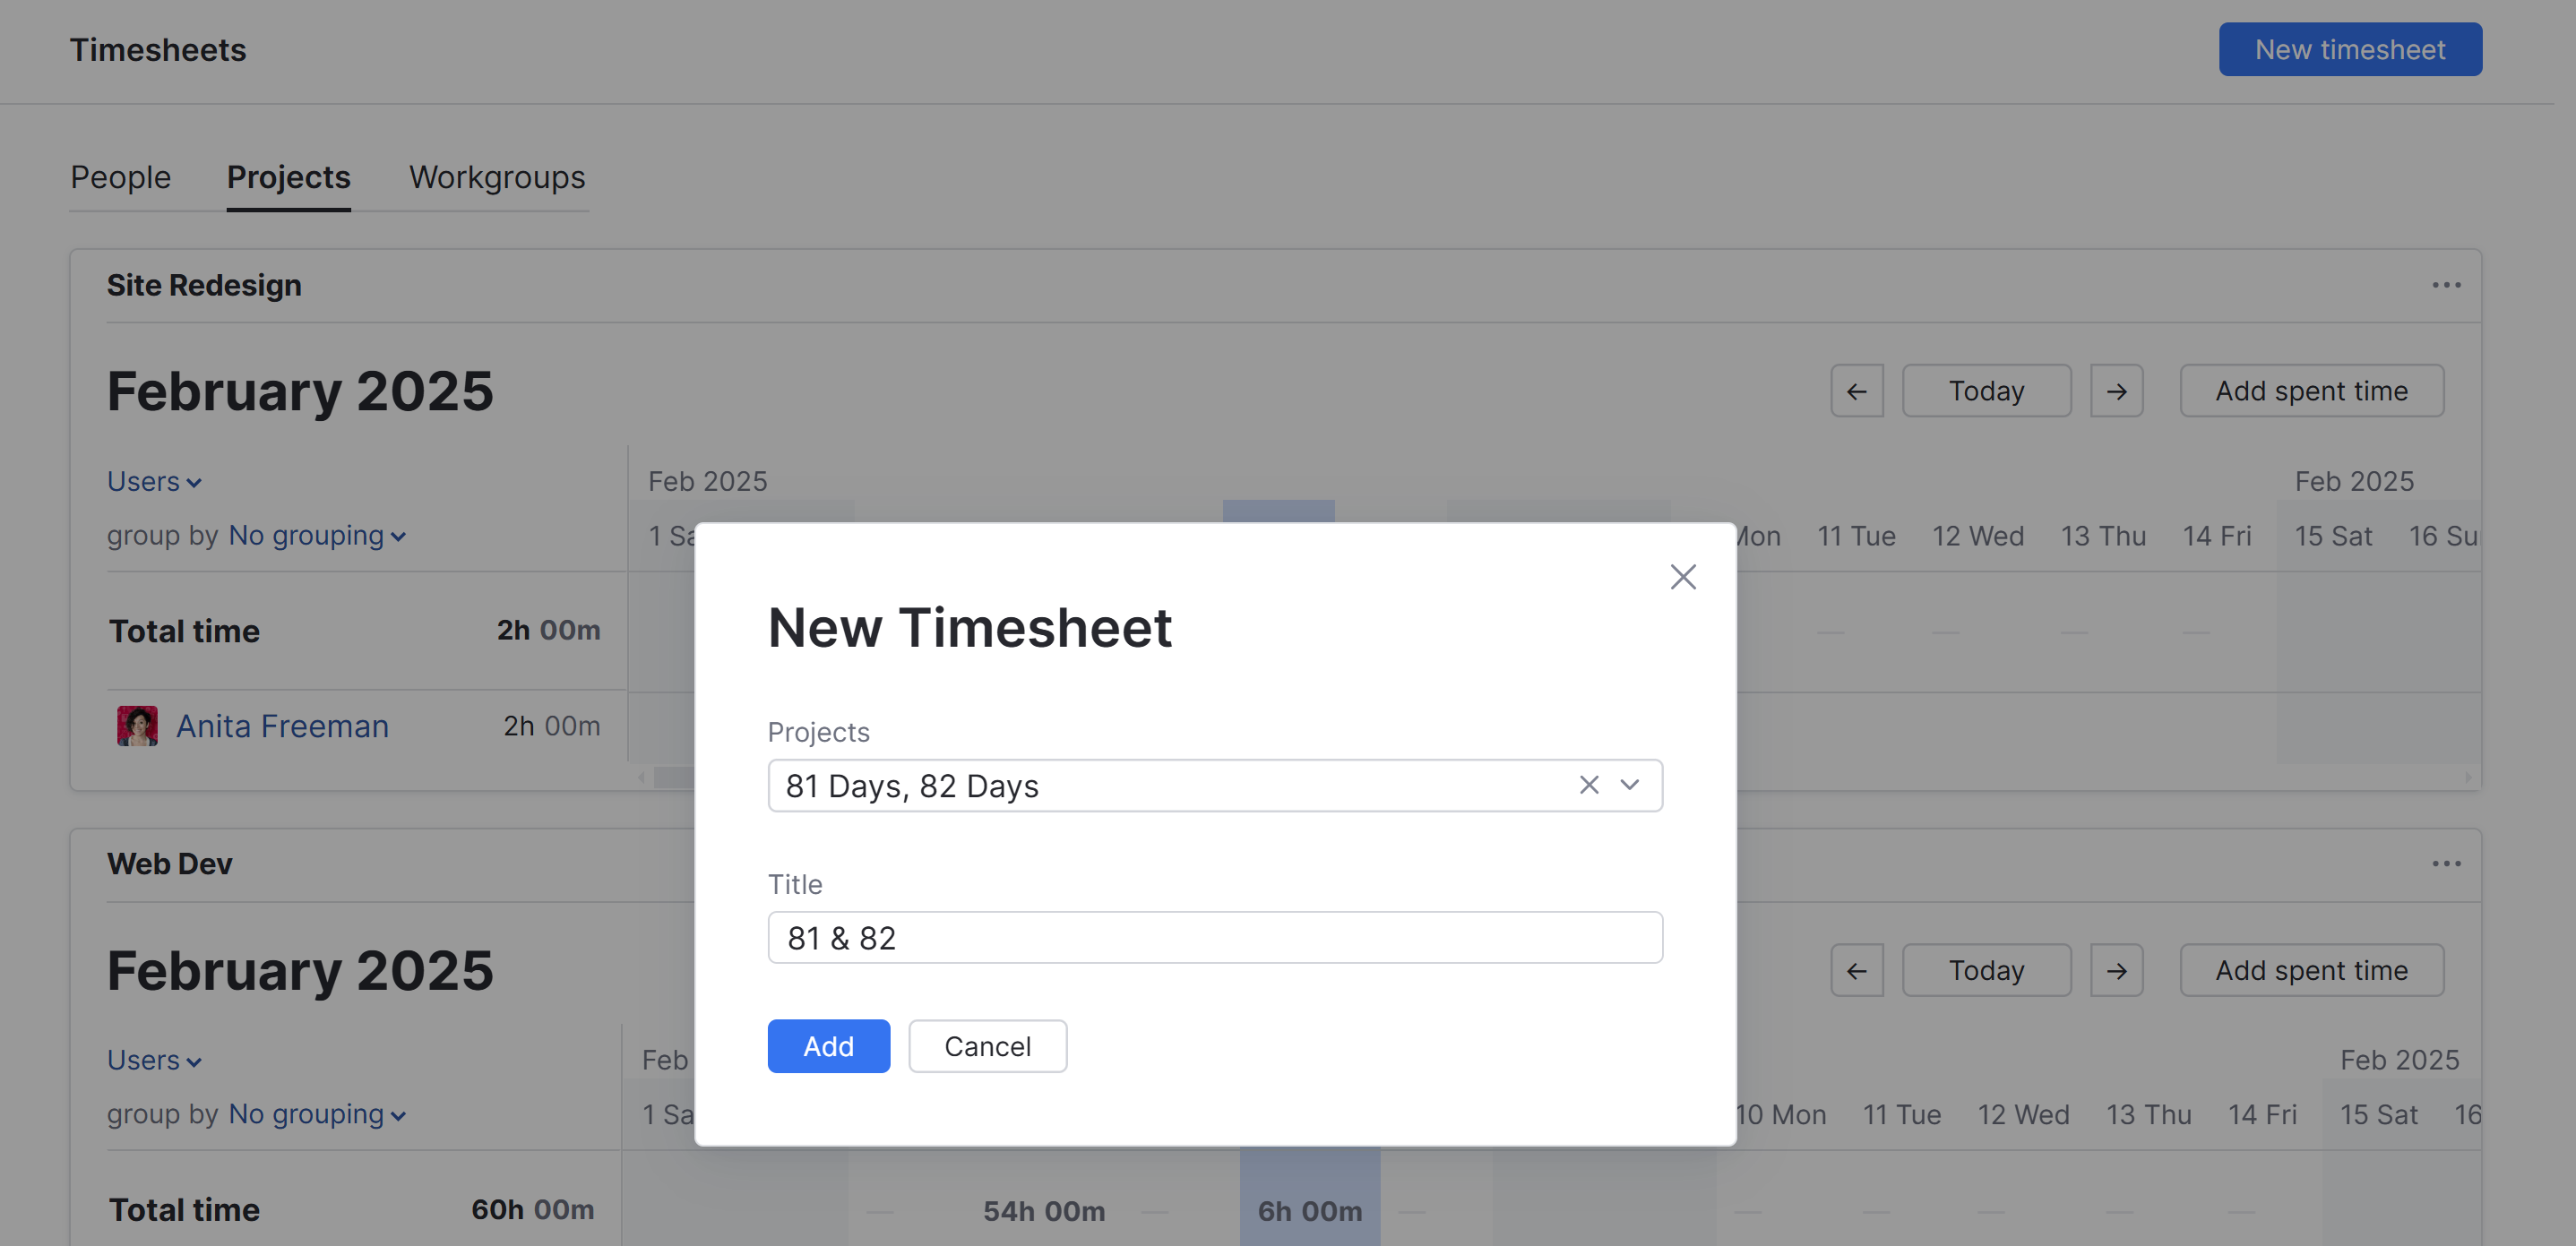Click Add to create the timesheet
The image size is (2576, 1246).
[x=828, y=1046]
